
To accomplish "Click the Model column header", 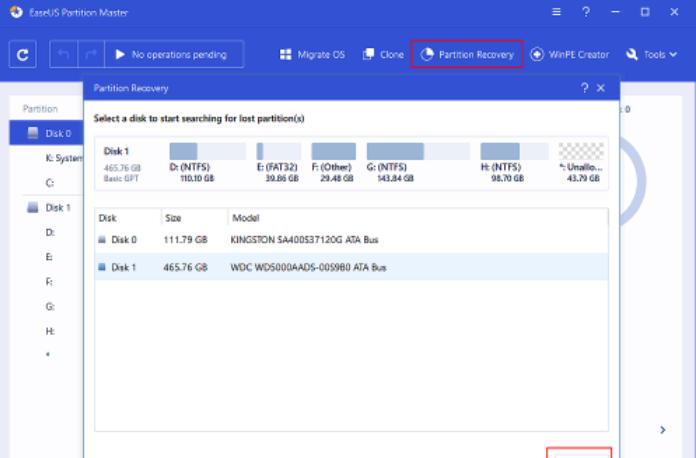I will pos(245,218).
